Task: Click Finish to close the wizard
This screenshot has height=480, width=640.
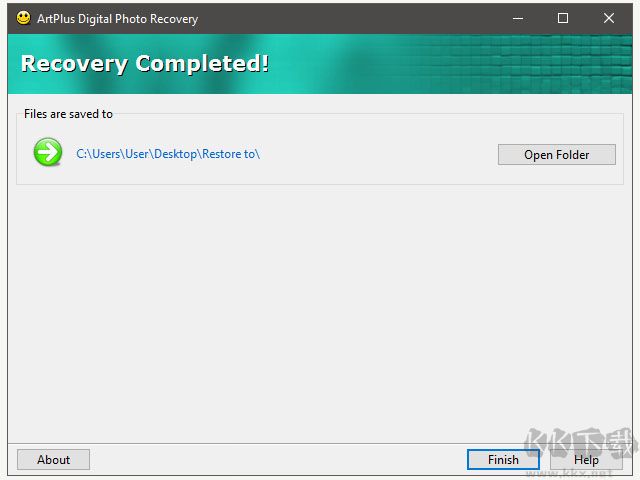Action: pos(503,460)
